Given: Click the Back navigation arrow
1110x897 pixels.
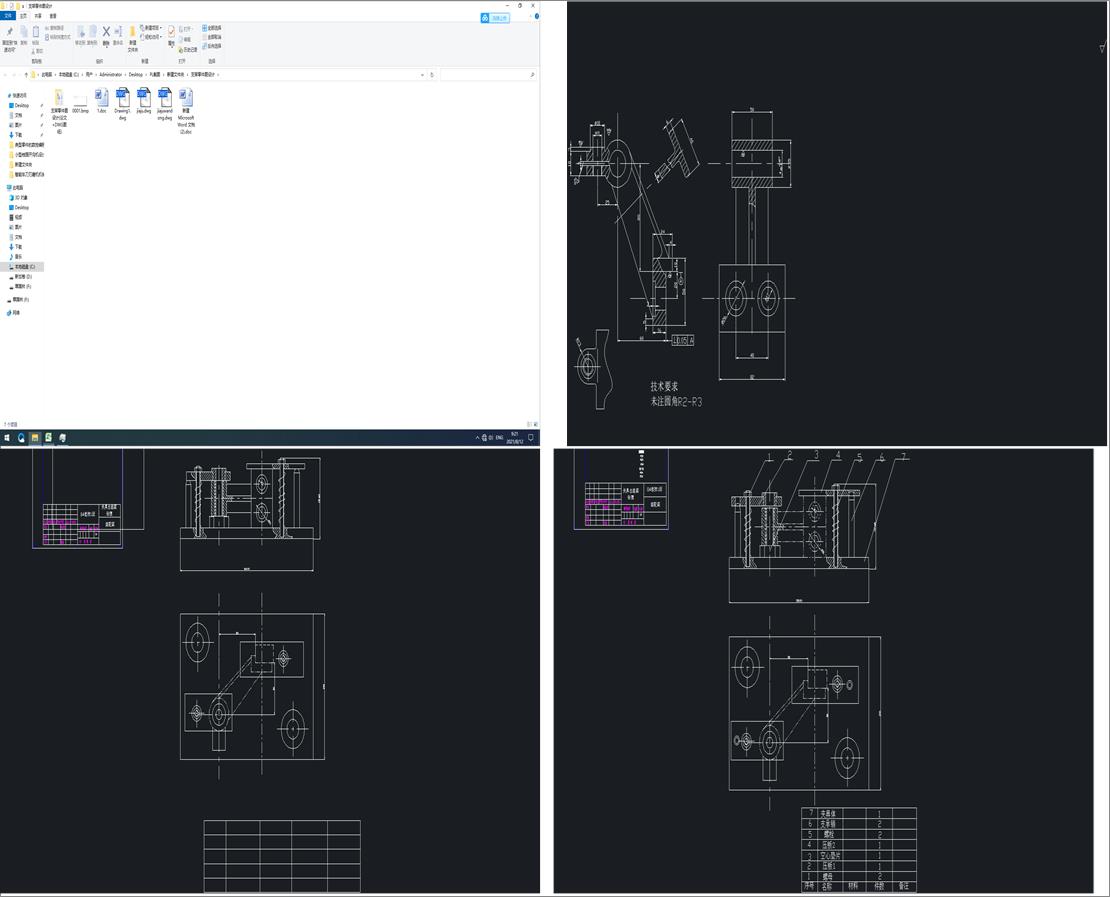Looking at the screenshot, I should tap(5, 74).
